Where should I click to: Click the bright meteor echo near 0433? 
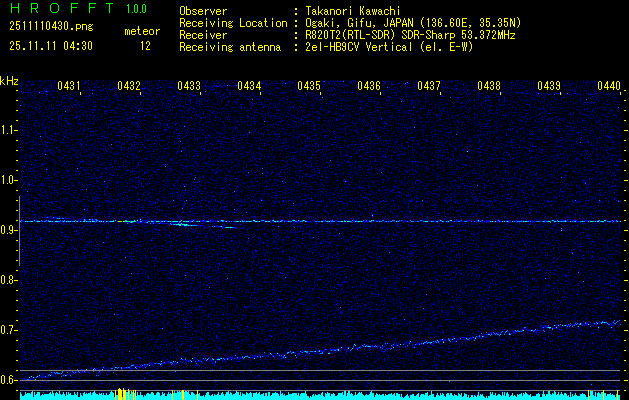coord(183,224)
